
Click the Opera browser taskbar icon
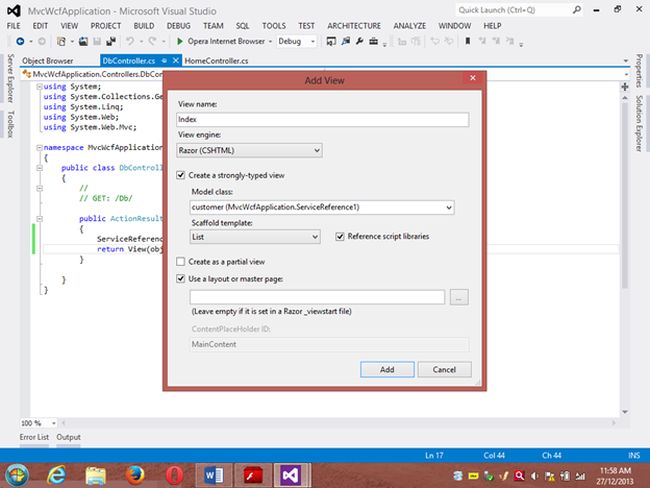coord(173,471)
